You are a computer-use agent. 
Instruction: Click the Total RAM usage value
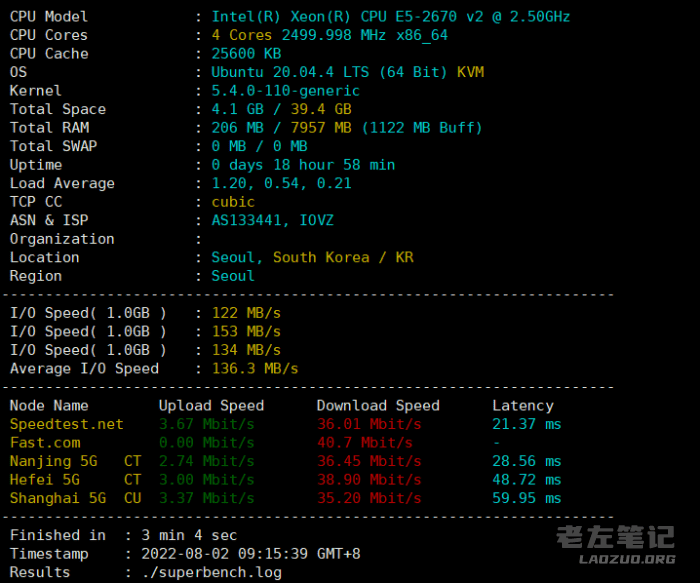(347, 128)
